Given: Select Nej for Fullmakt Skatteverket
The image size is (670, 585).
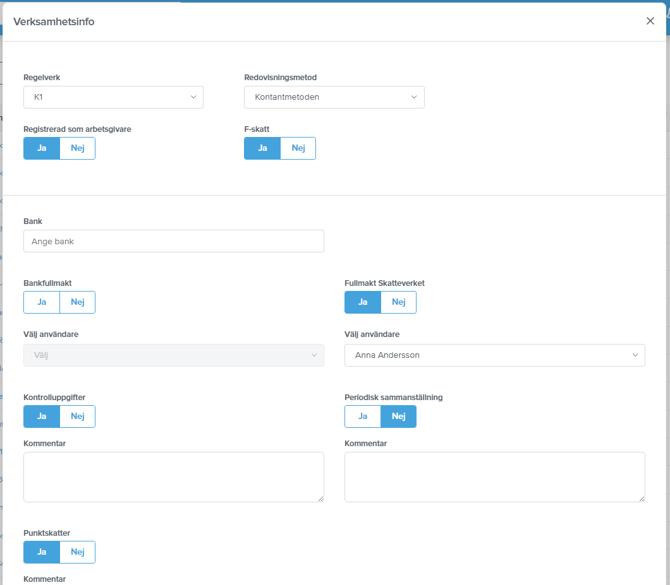Looking at the screenshot, I should 398,302.
